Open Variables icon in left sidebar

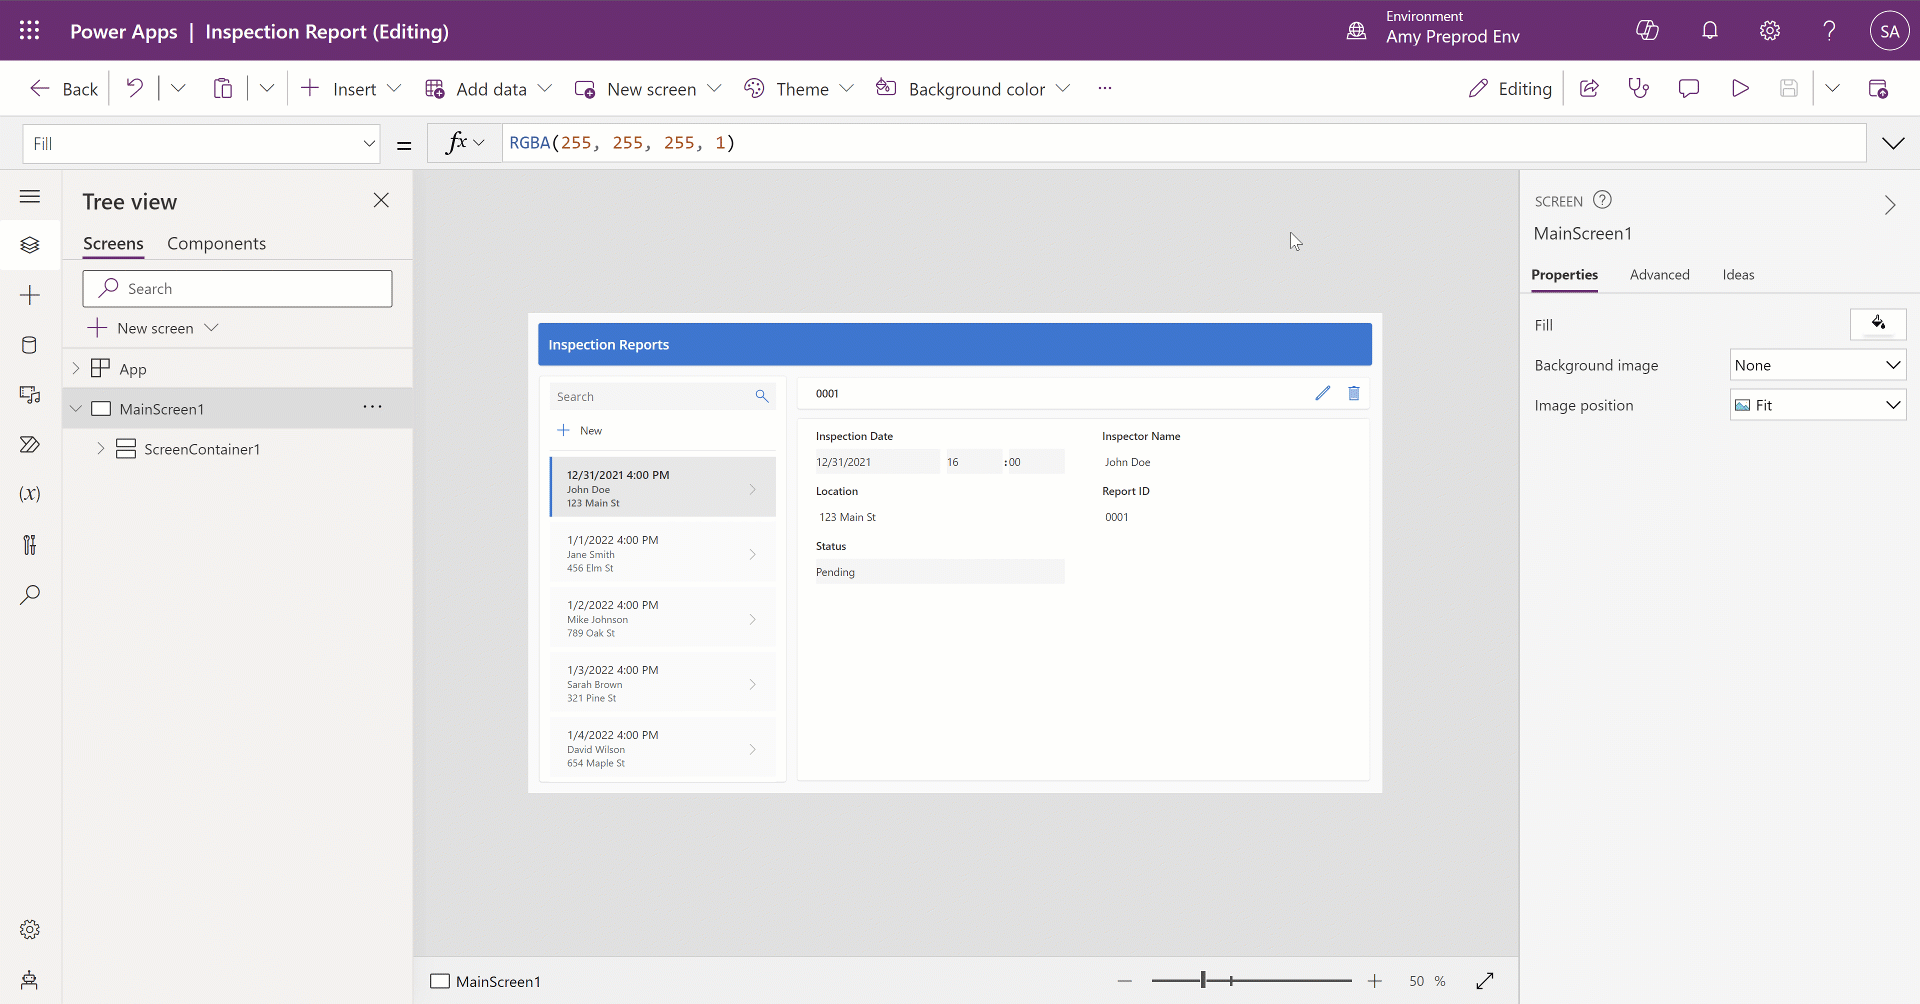tap(30, 494)
